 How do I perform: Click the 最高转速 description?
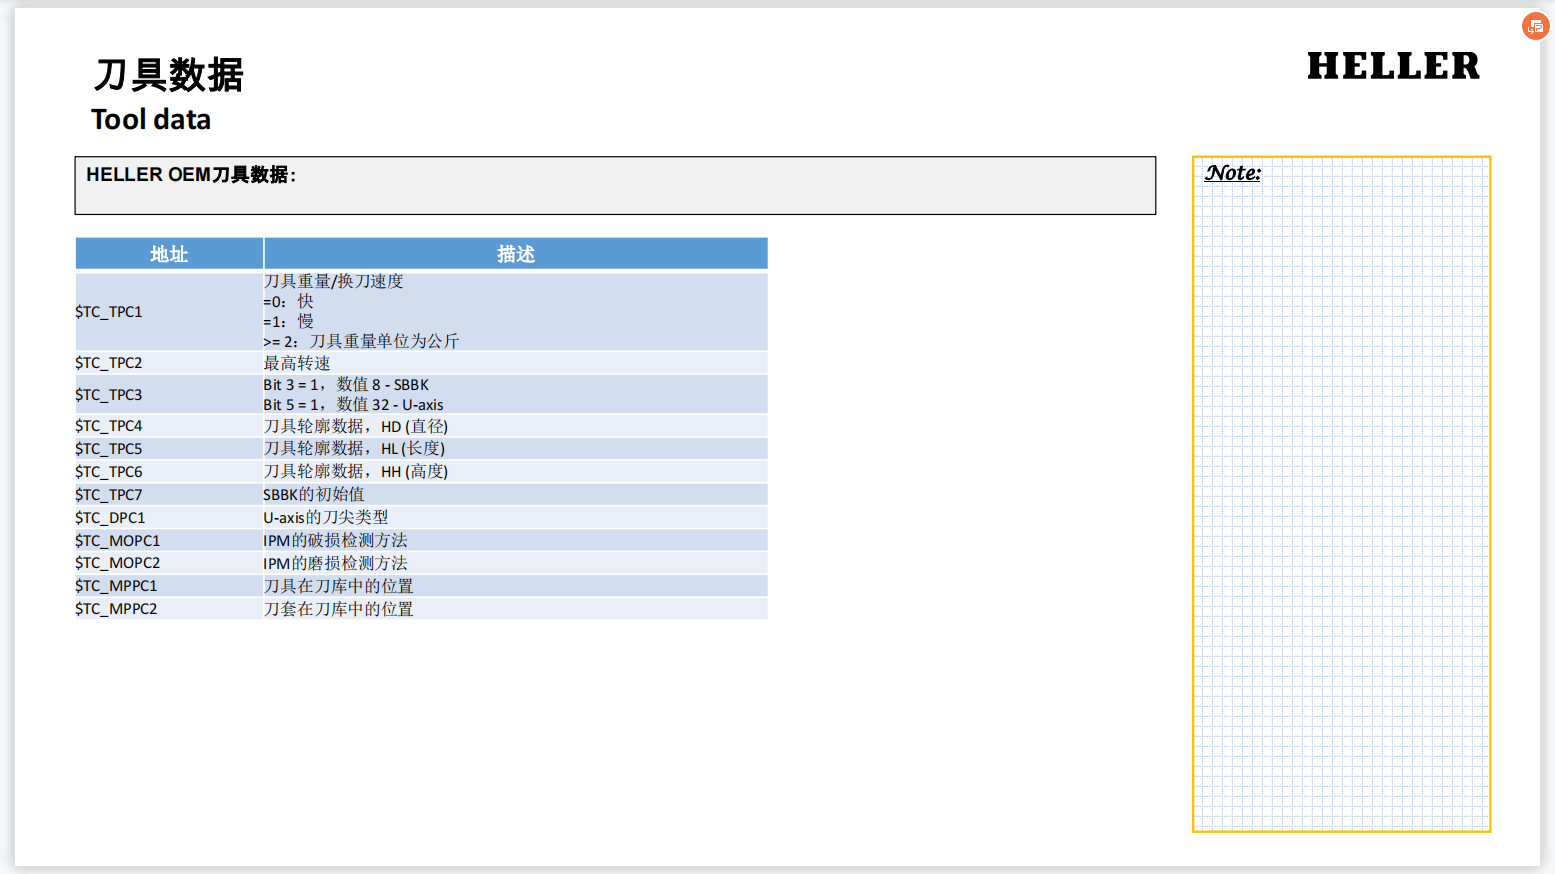pos(297,363)
